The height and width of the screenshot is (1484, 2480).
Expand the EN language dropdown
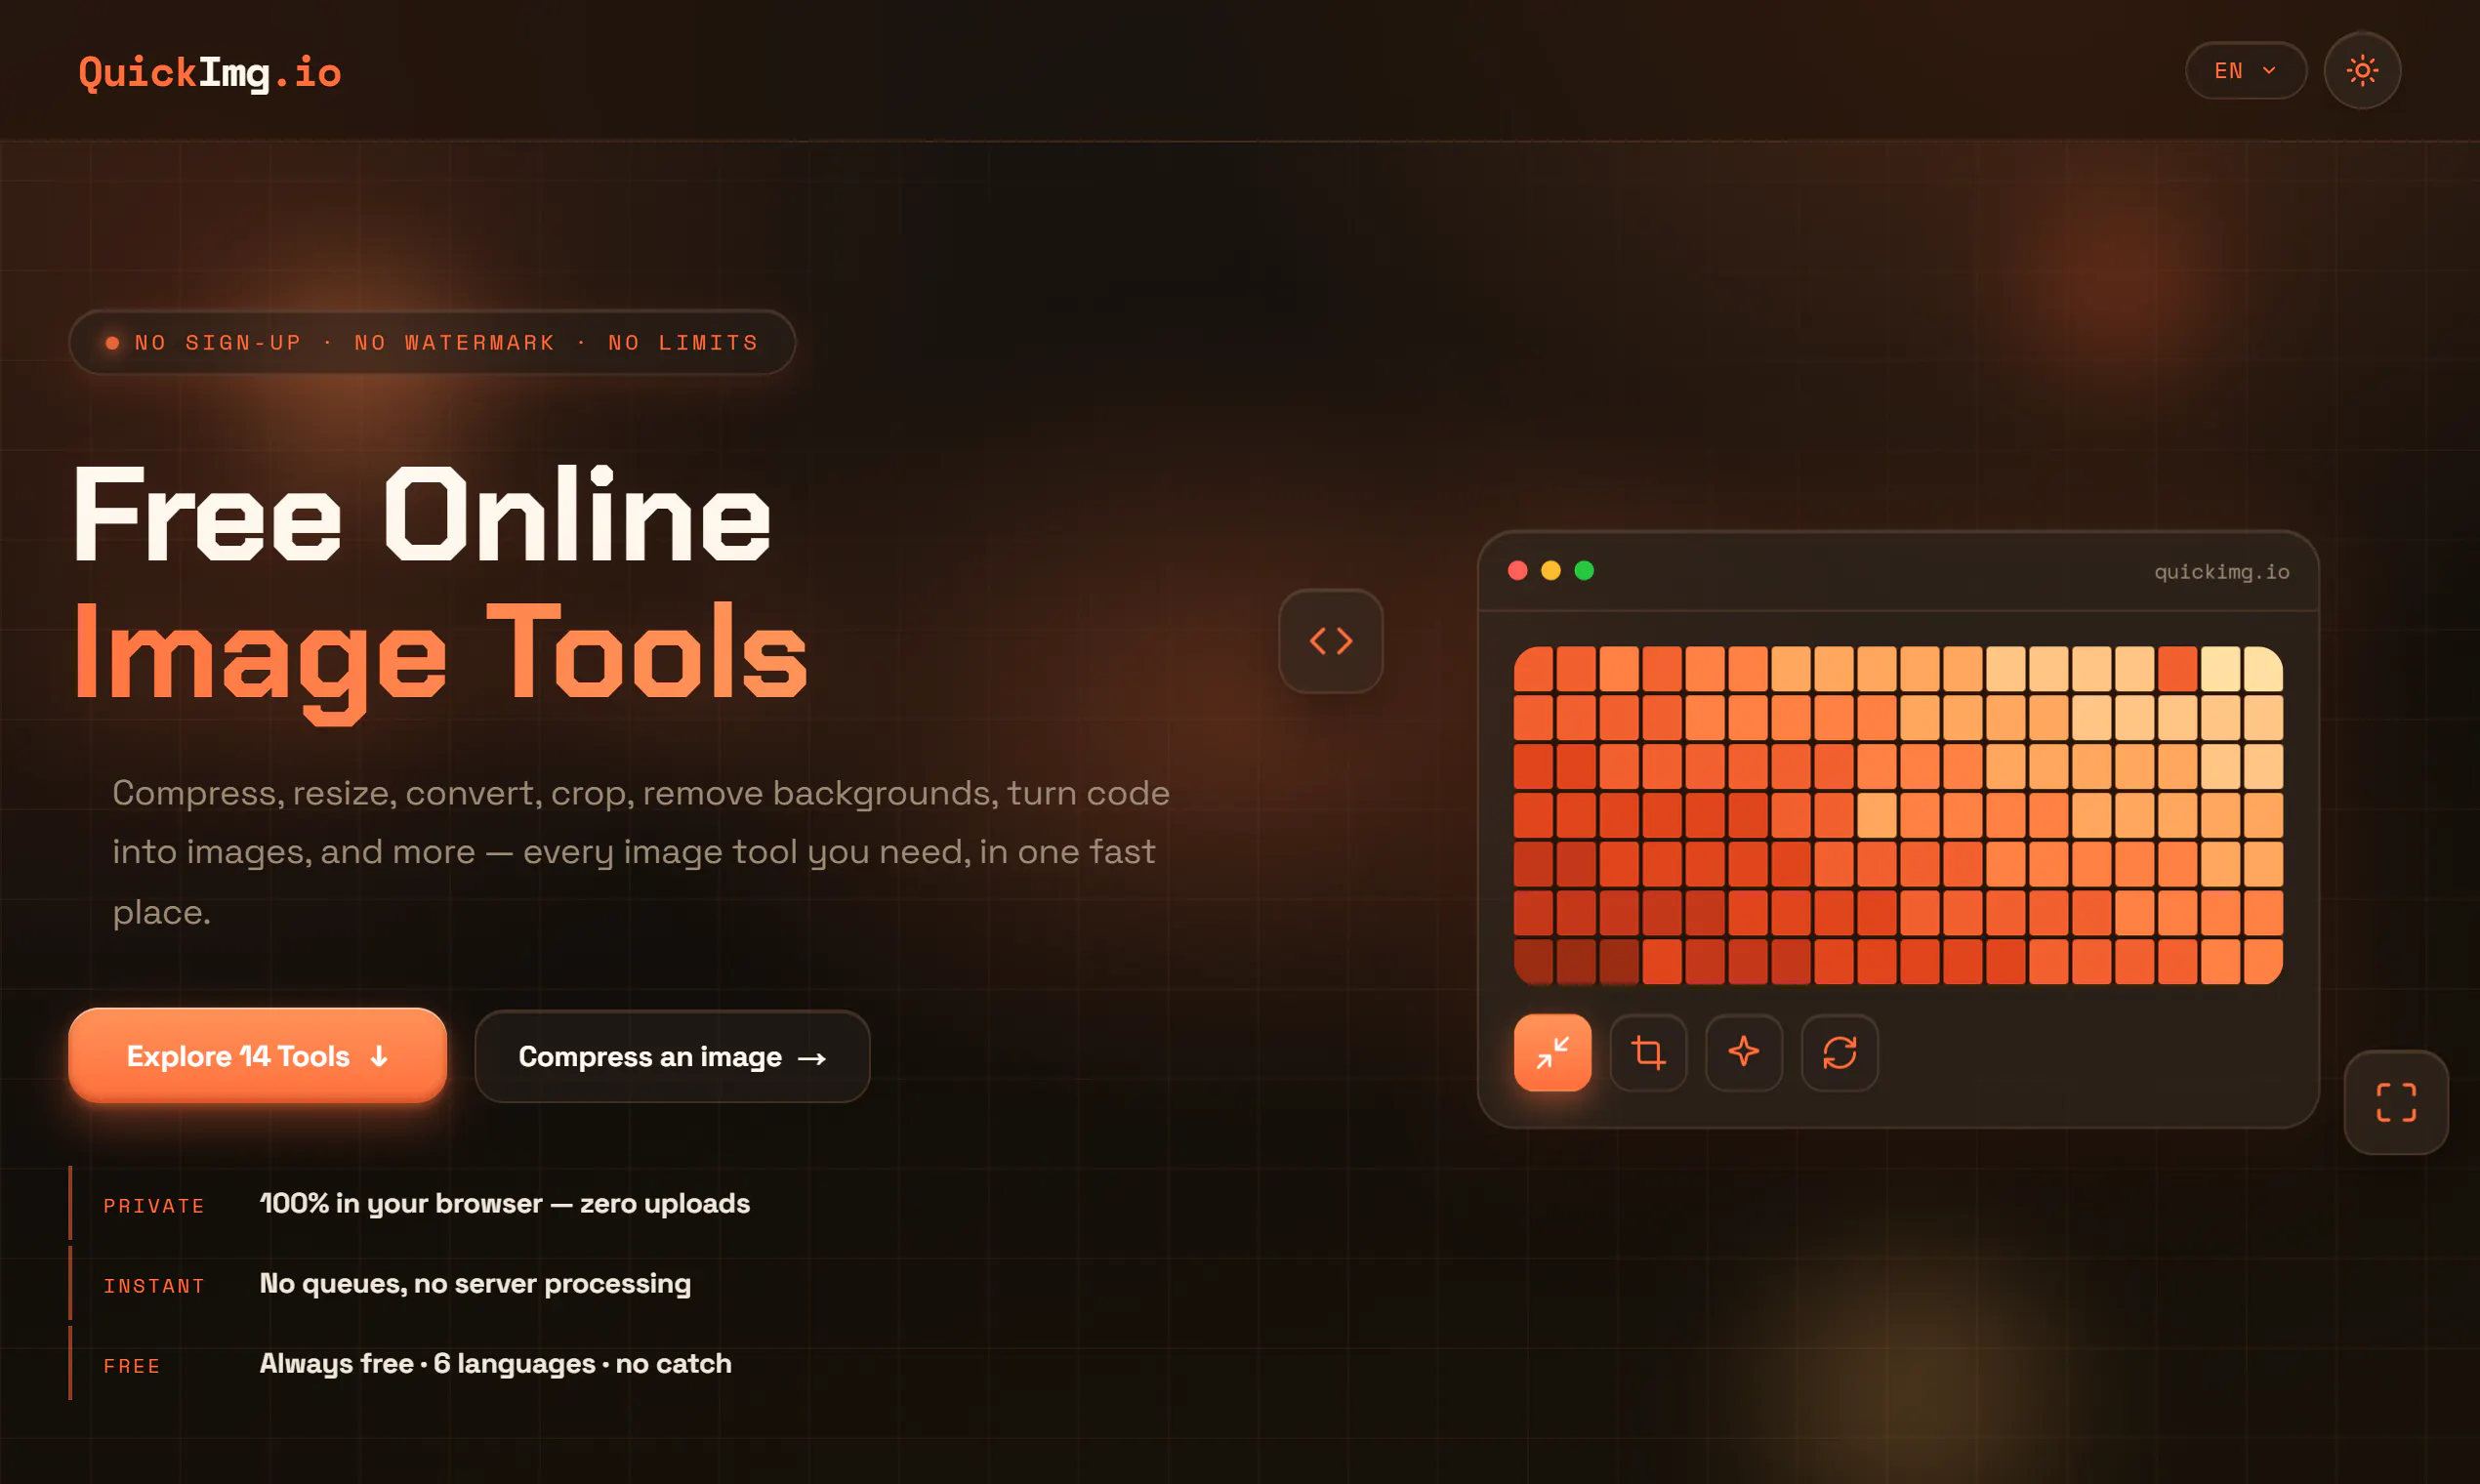(x=2245, y=70)
